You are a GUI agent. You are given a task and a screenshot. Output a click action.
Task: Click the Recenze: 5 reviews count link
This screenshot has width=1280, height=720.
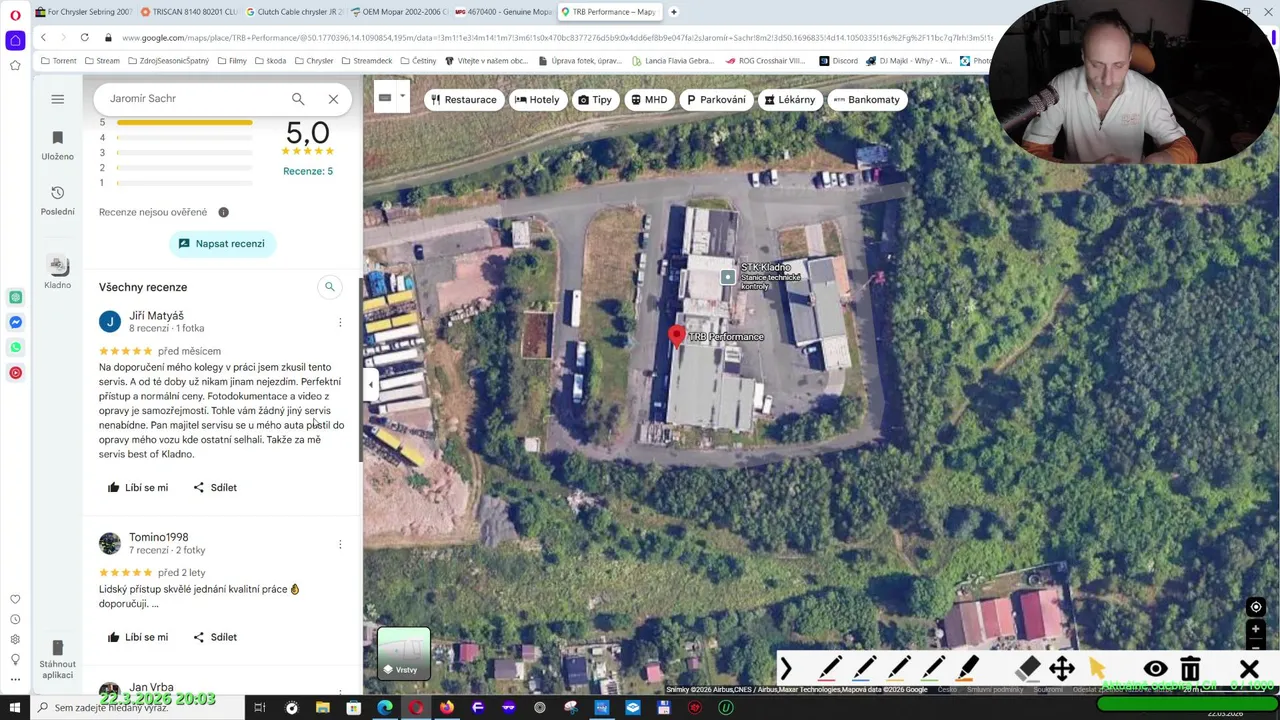tap(308, 171)
